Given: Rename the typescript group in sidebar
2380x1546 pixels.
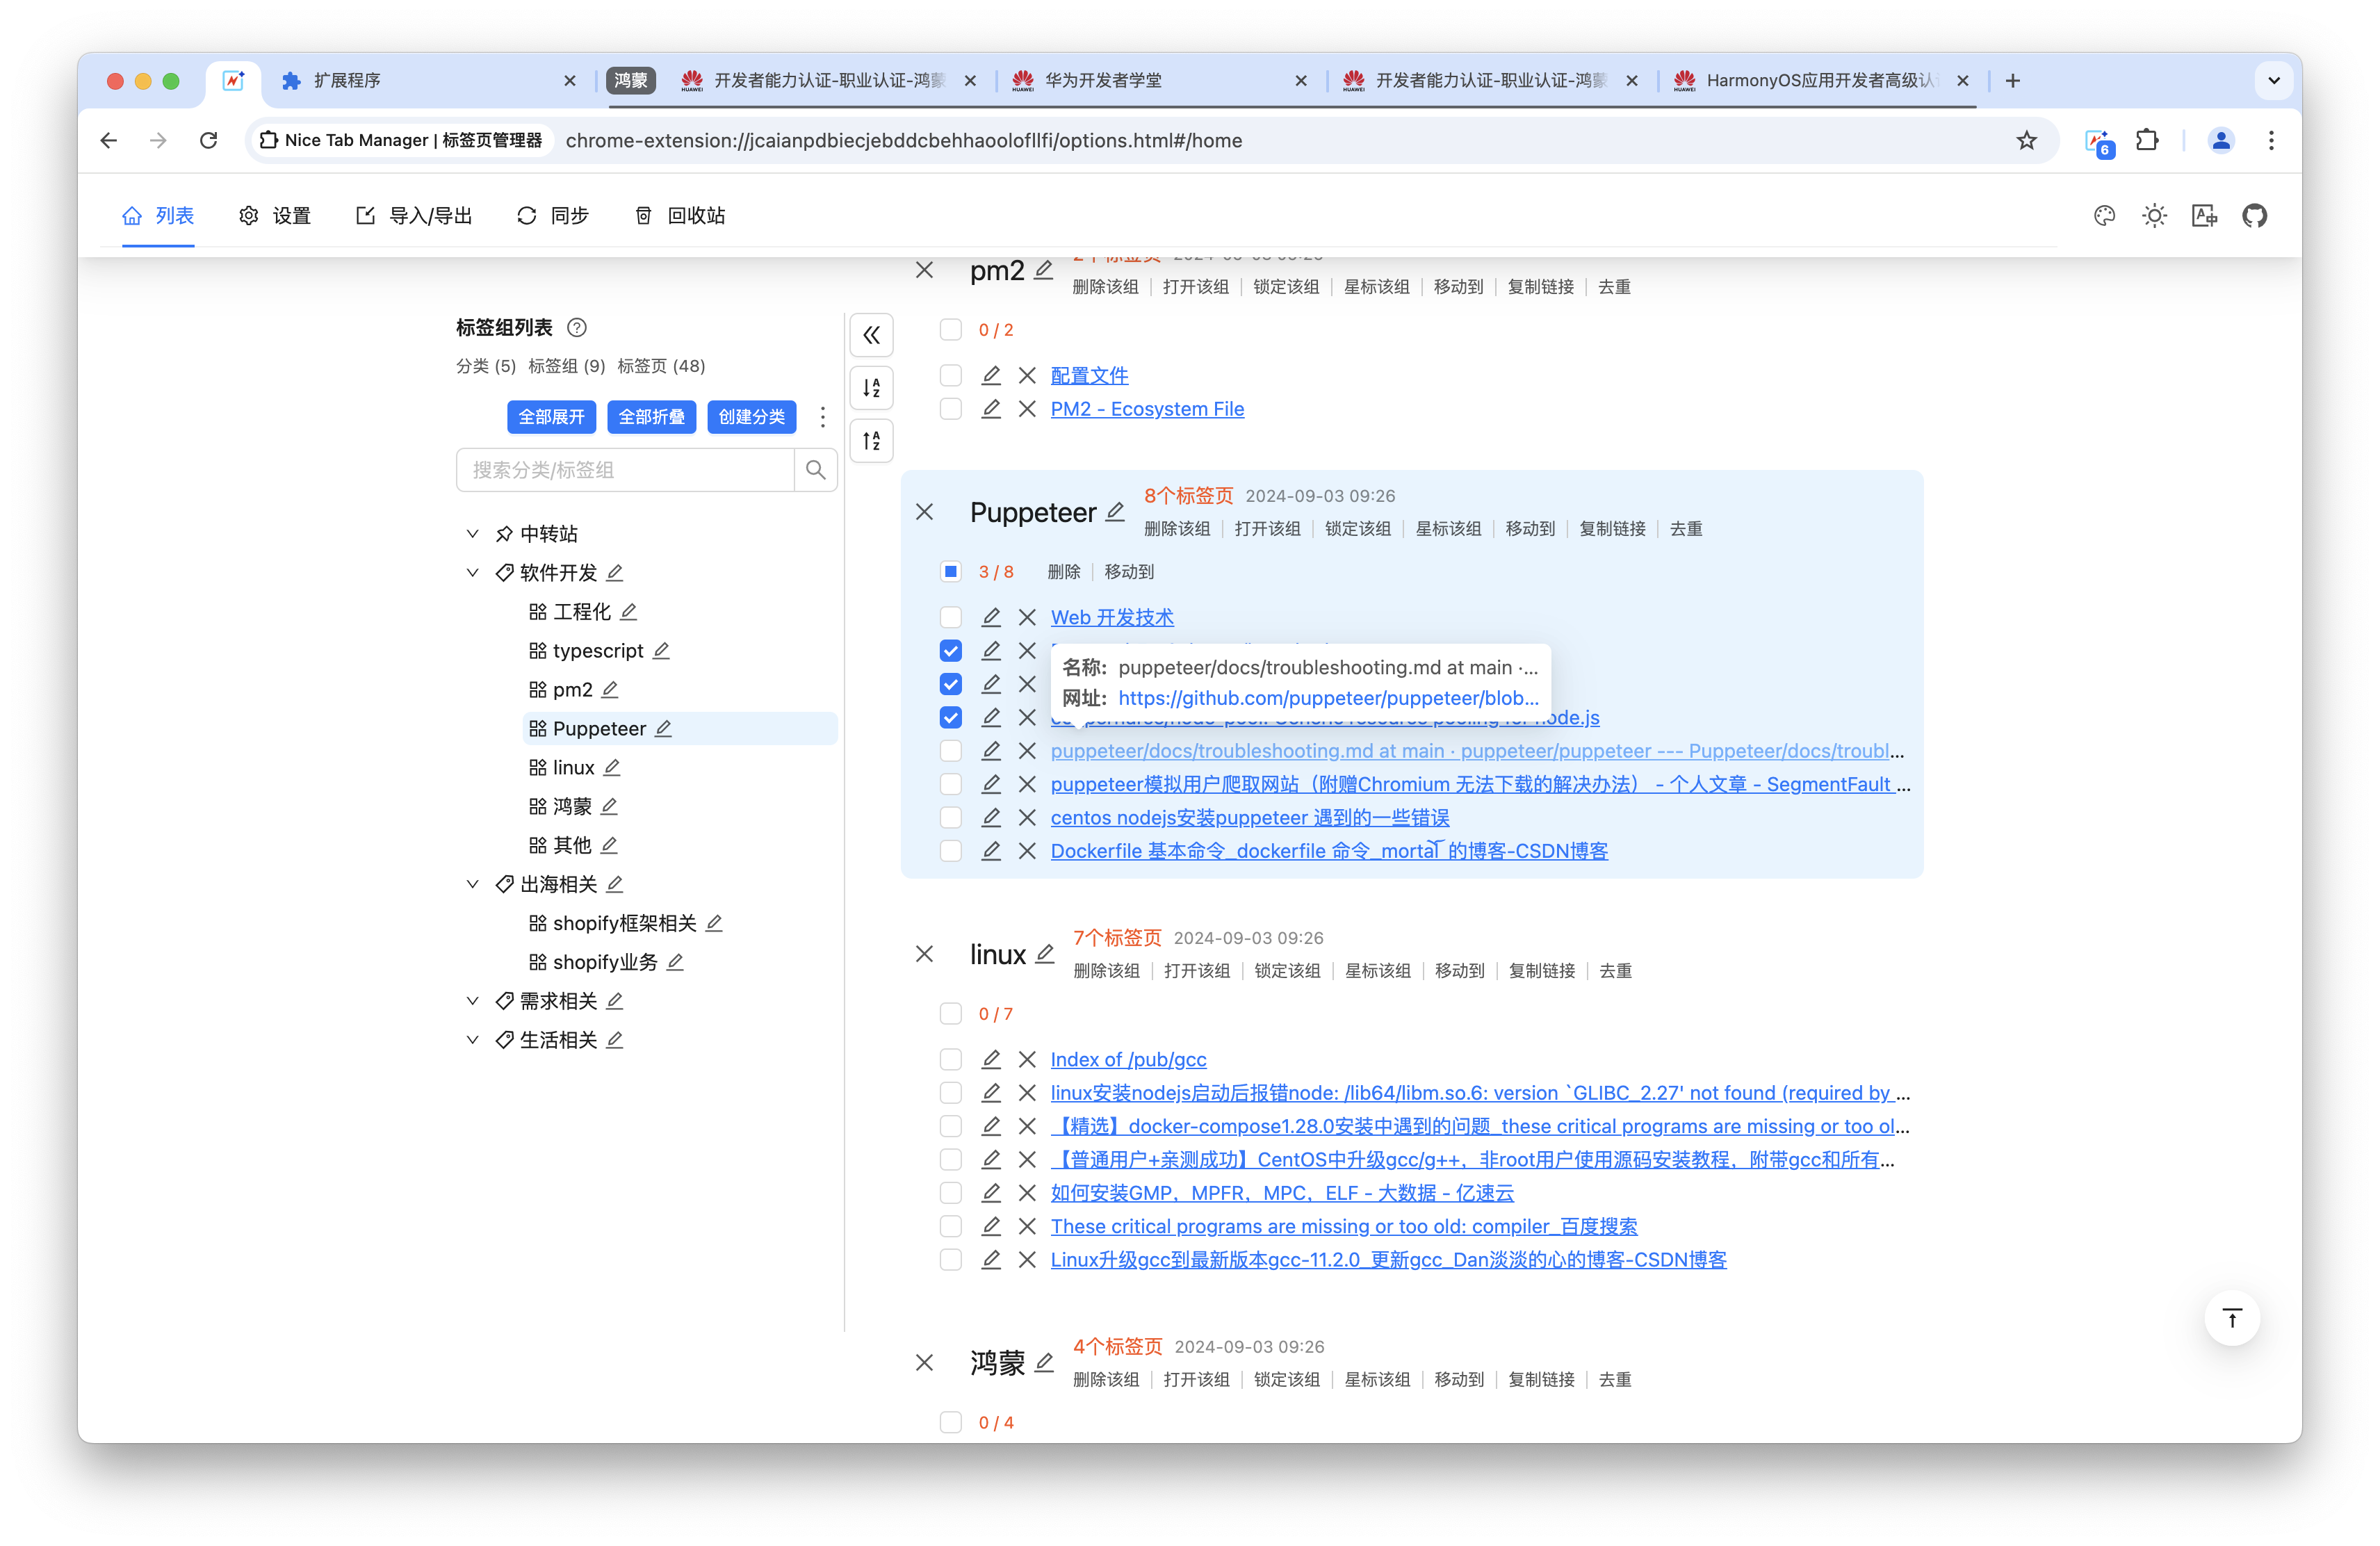Looking at the screenshot, I should tap(661, 651).
